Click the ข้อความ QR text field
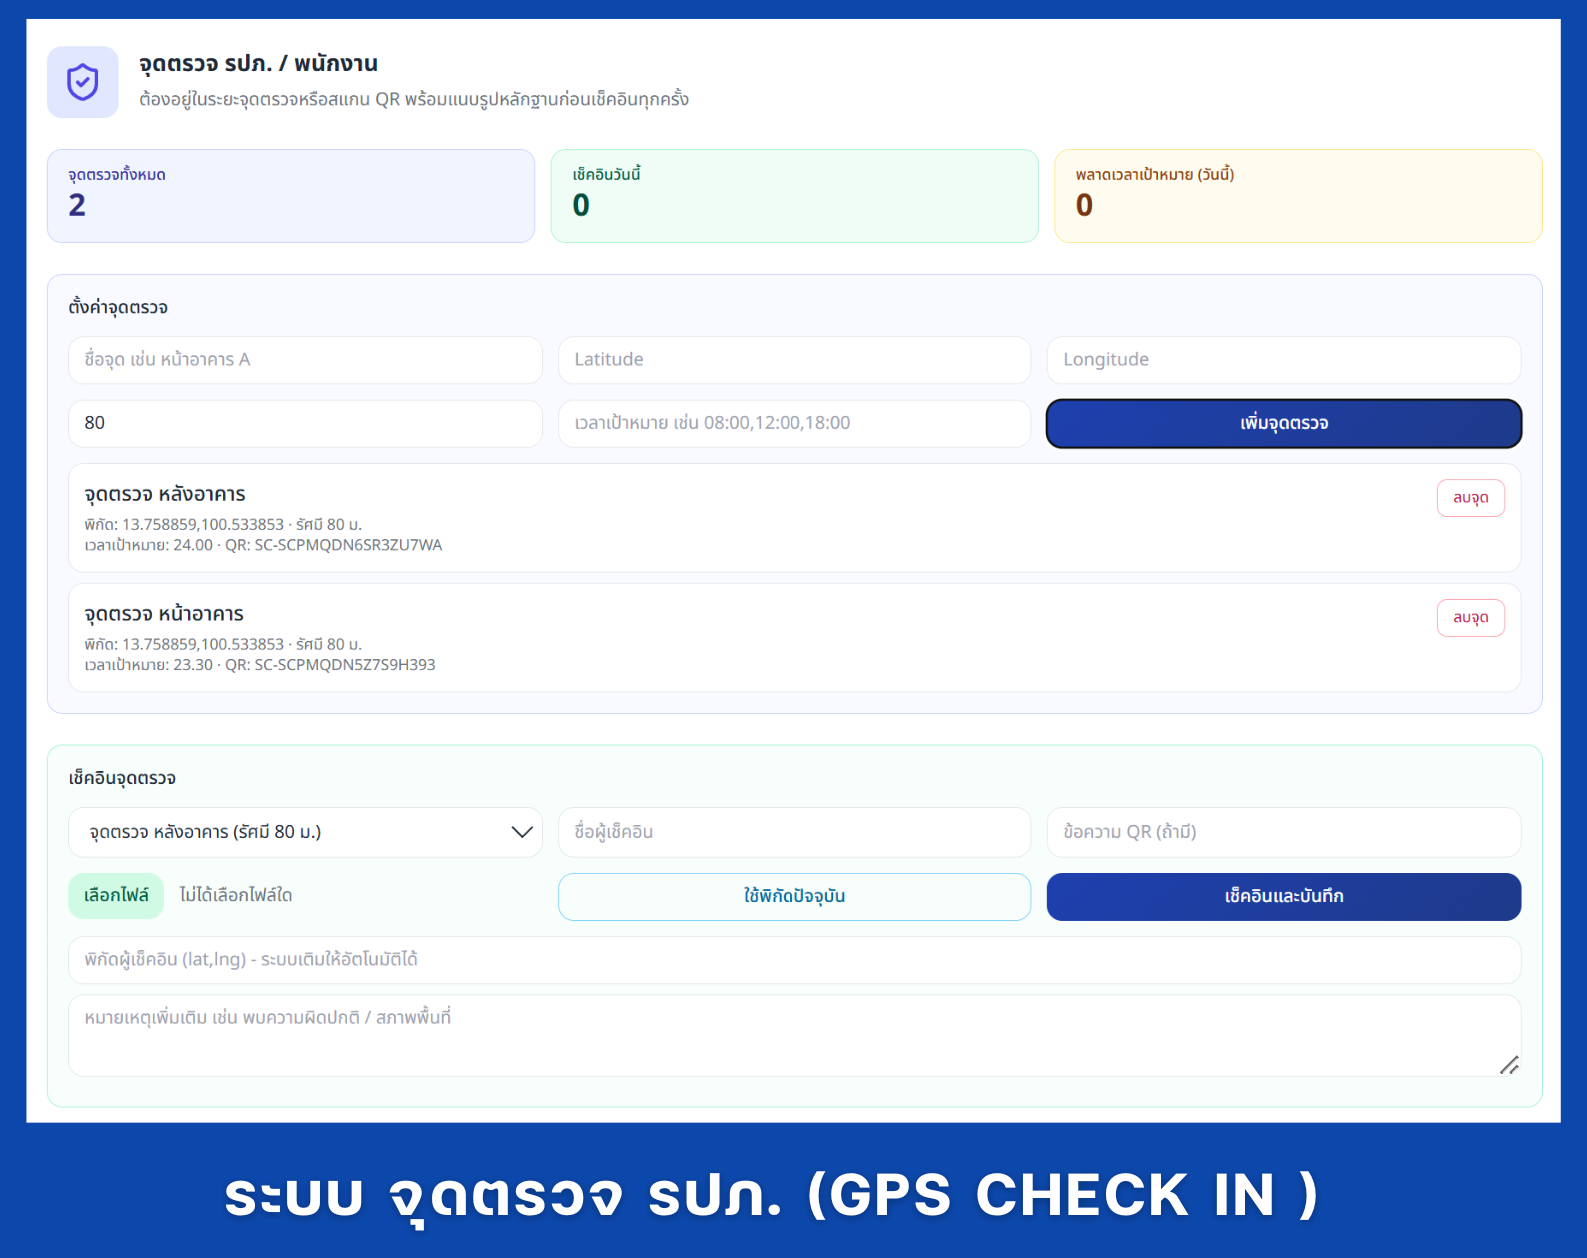Screen dimensions: 1587x1258 [x=1284, y=832]
